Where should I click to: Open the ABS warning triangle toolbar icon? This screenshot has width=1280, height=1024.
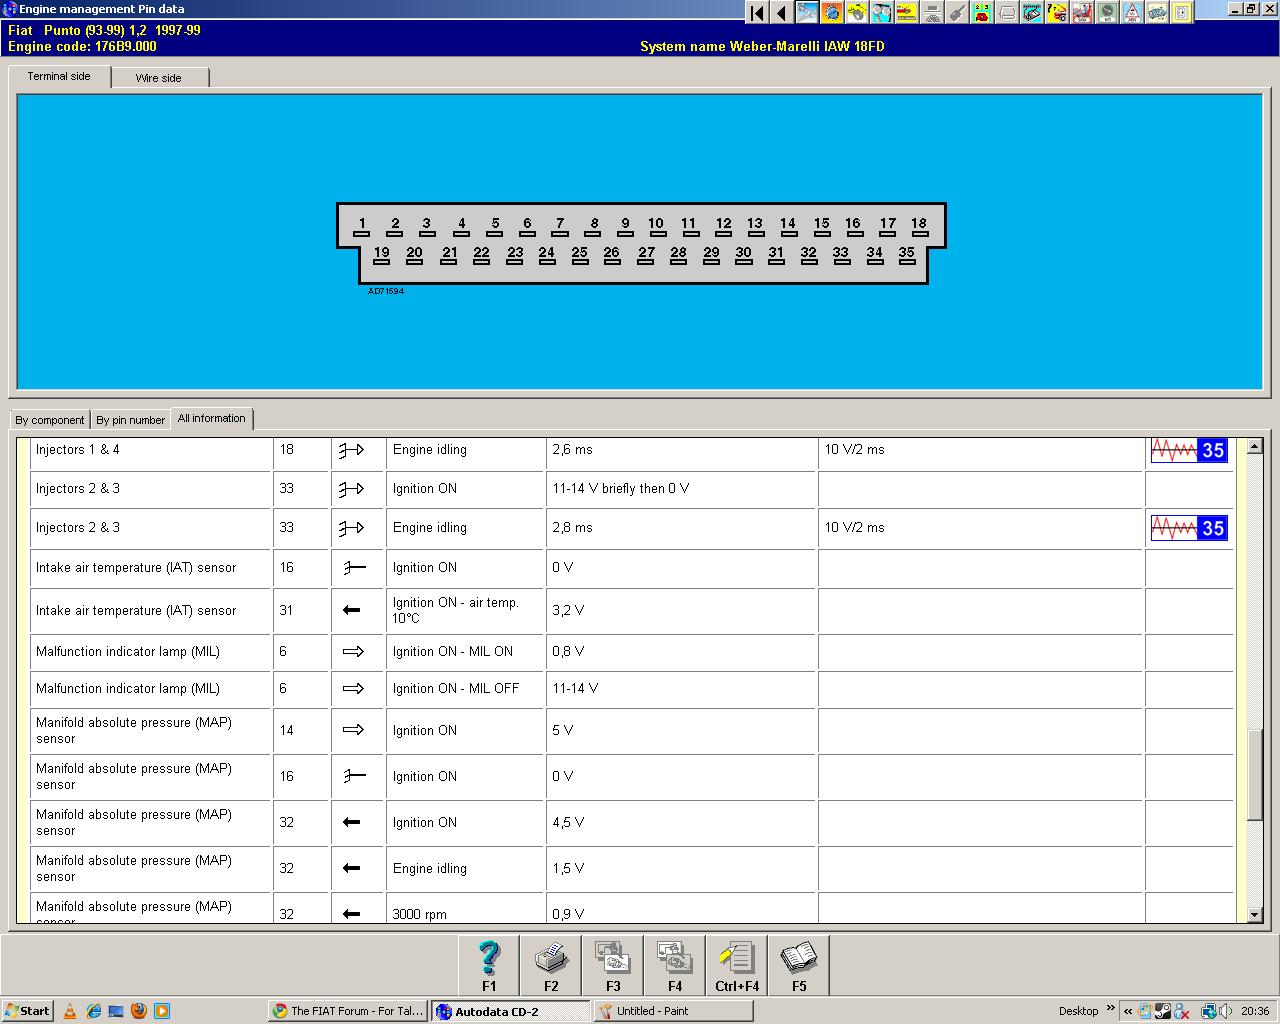coord(1132,13)
